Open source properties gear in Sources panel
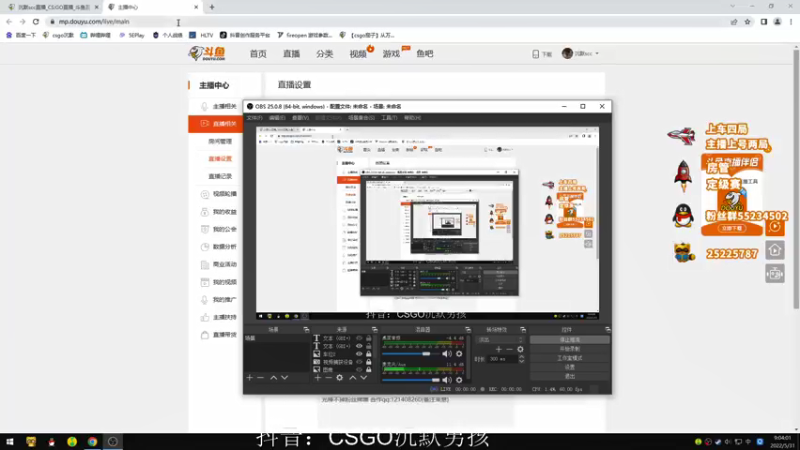800x450 pixels. pyautogui.click(x=340, y=378)
